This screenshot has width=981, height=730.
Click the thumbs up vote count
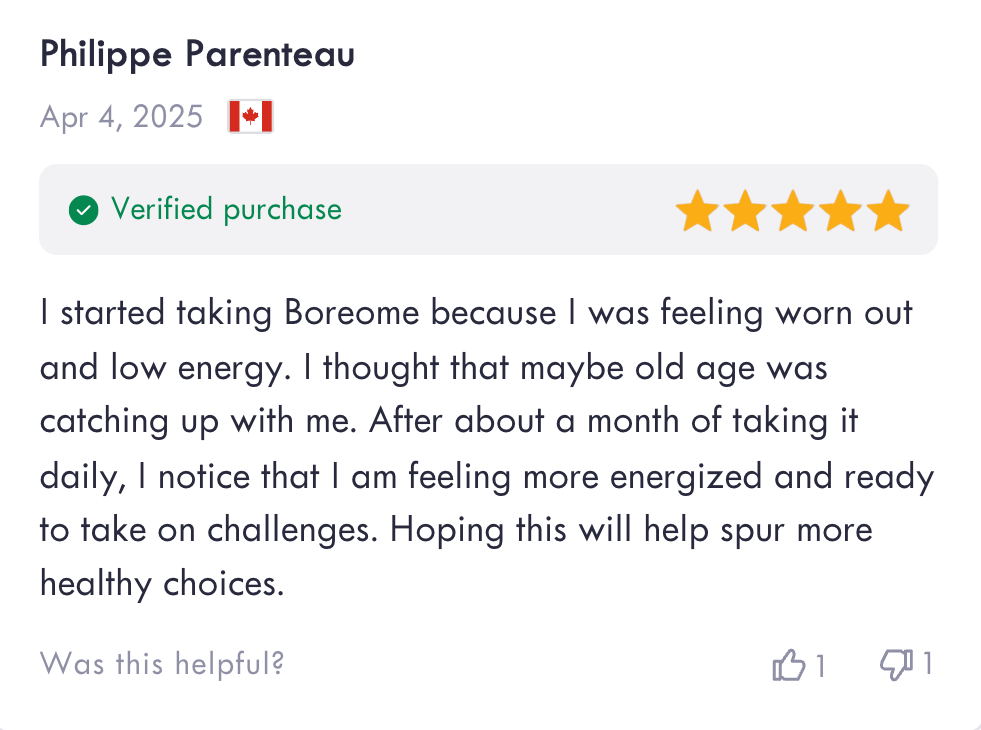click(x=820, y=665)
